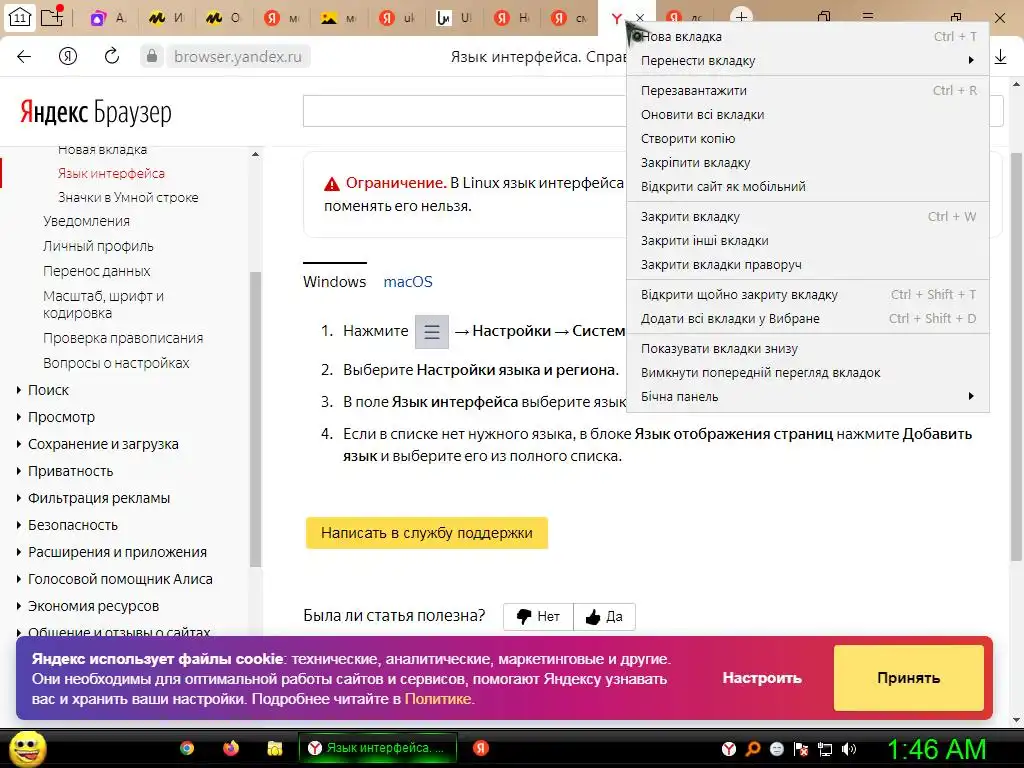Select Закріпити вкладку

click(x=808, y=163)
